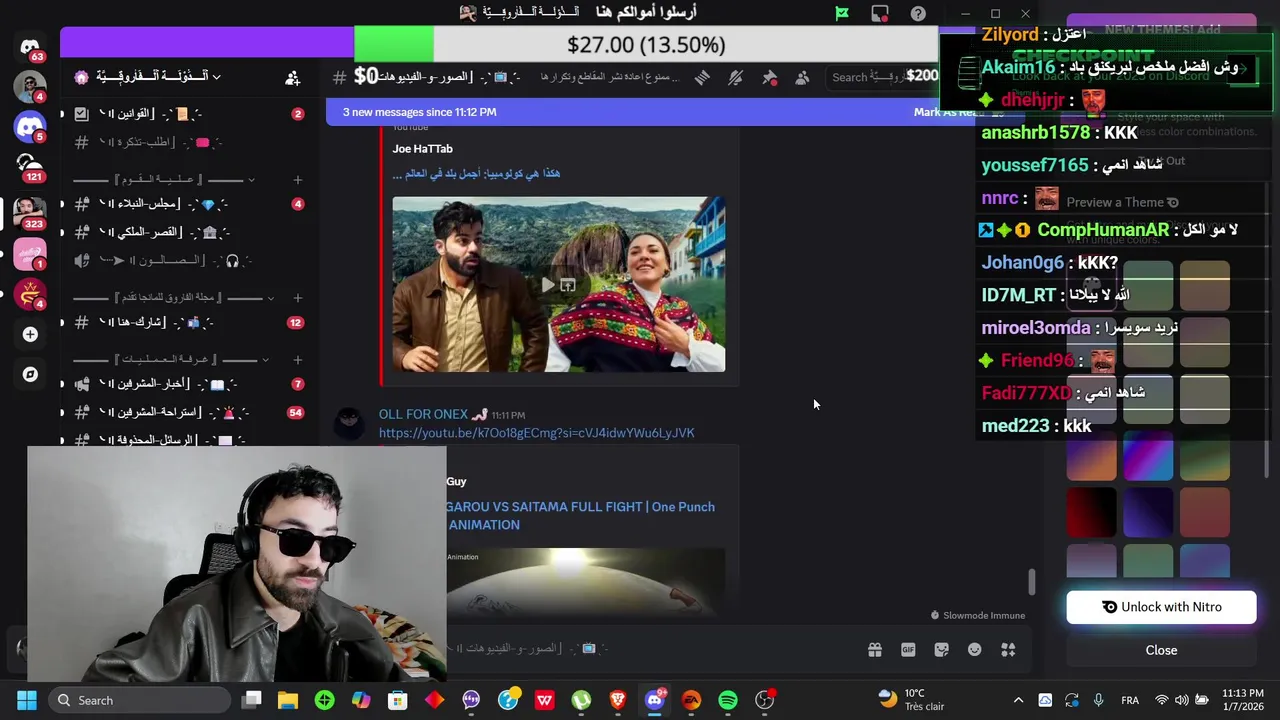1280x720 pixels.
Task: Select the orange-to-purple gradient theme swatch
Action: [x=1091, y=458]
